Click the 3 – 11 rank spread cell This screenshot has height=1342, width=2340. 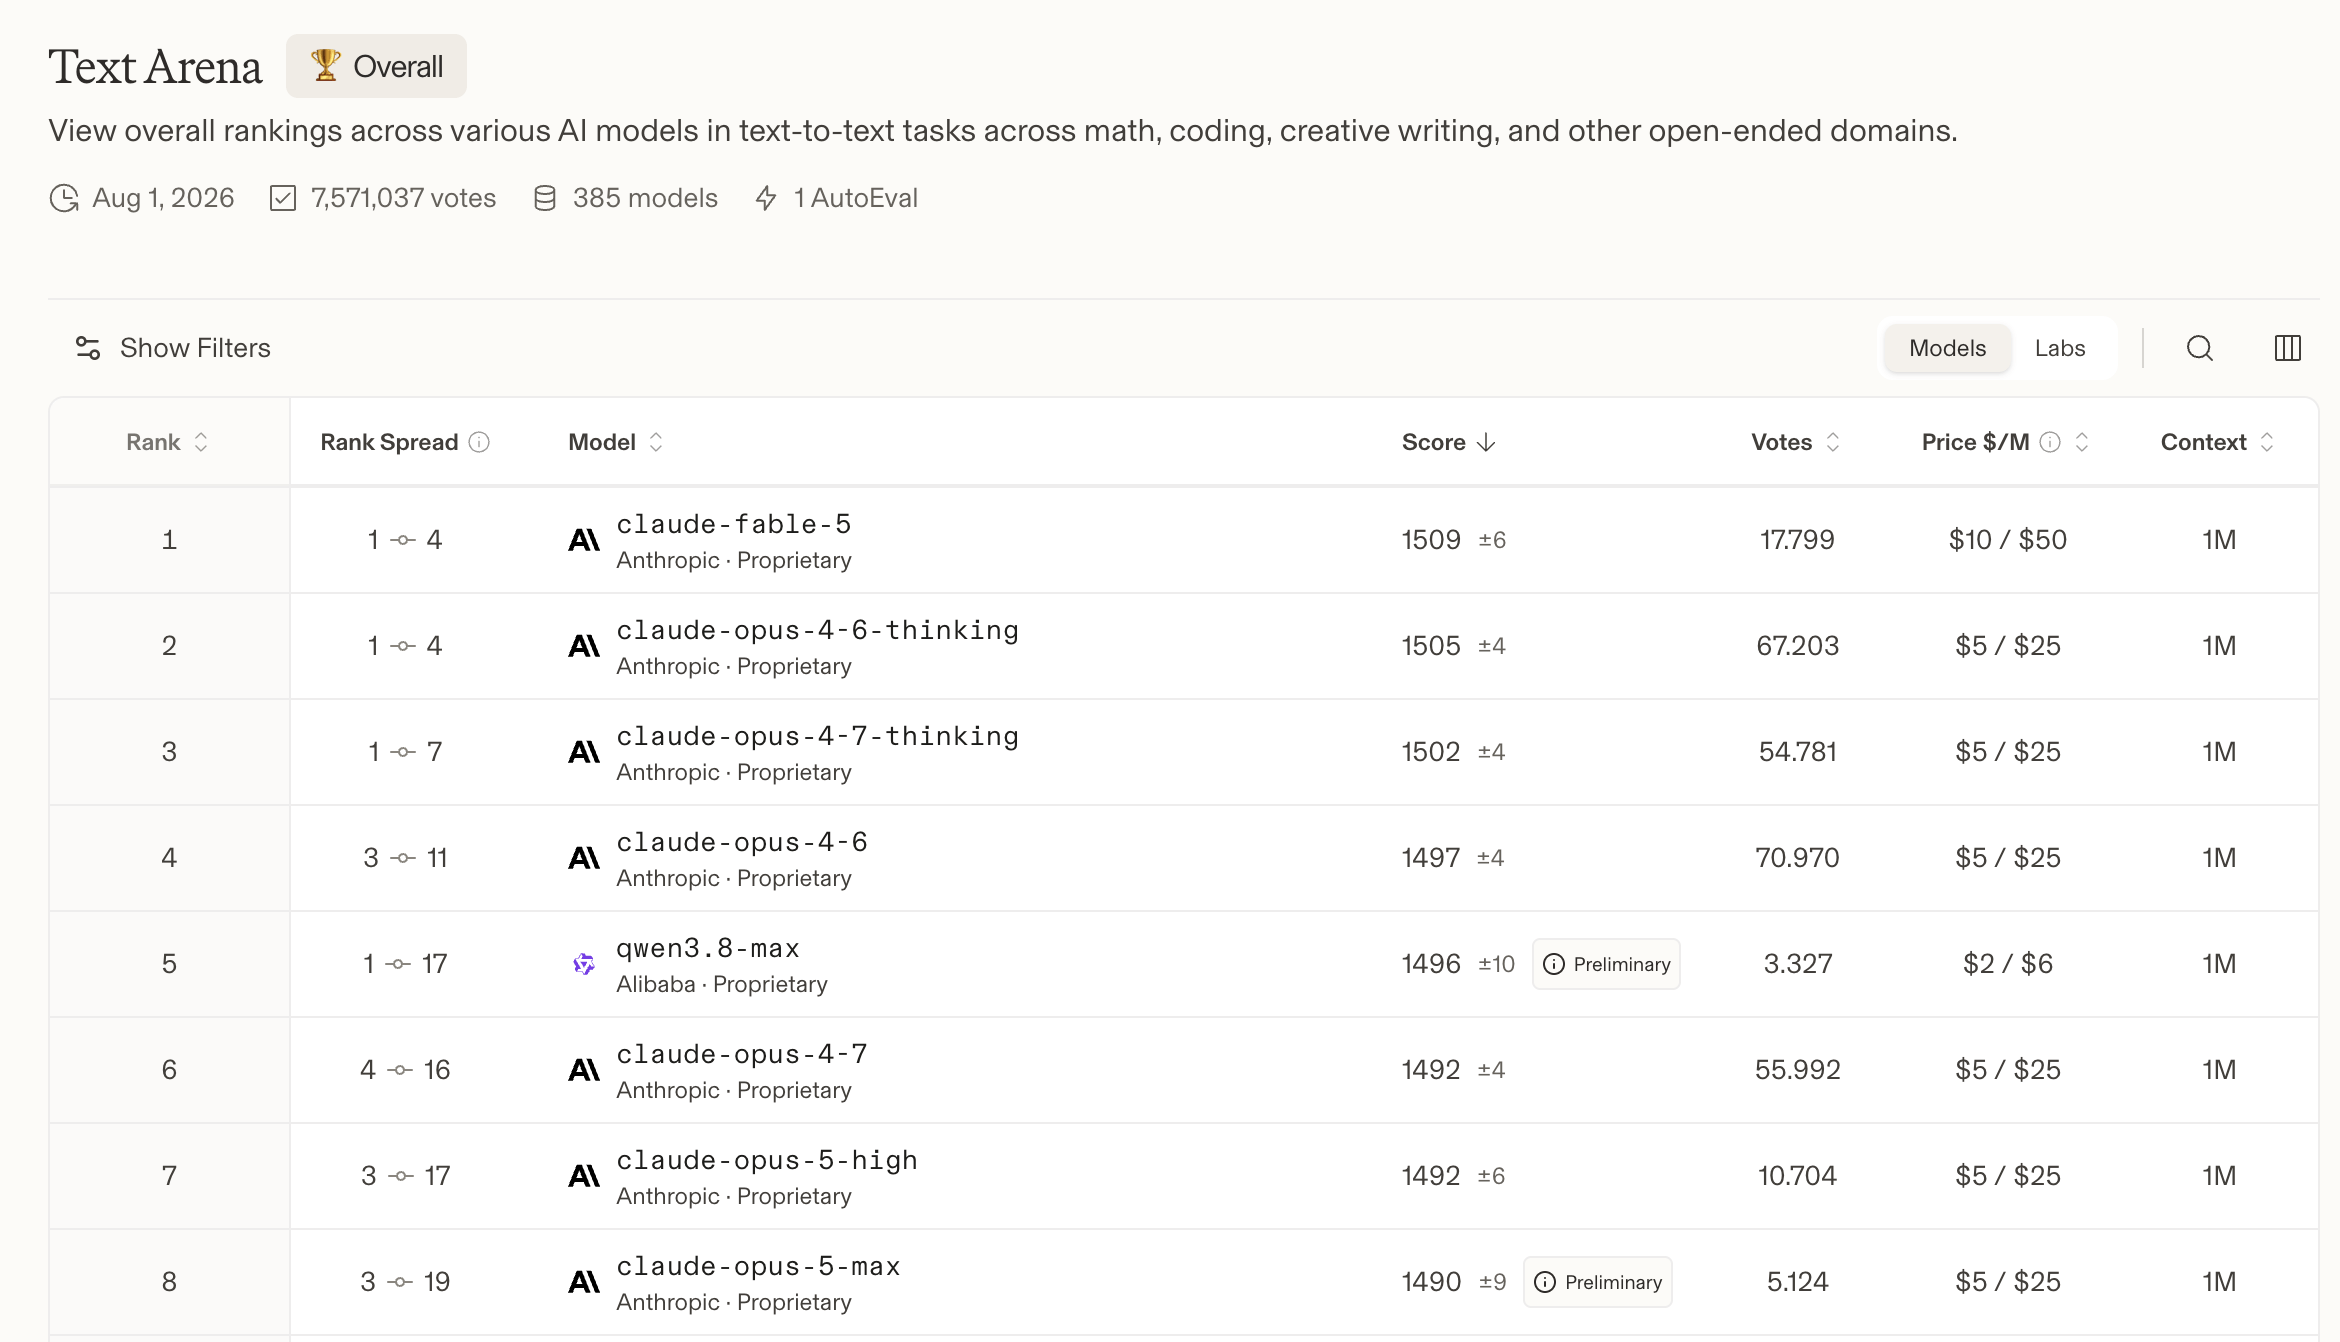coord(405,858)
